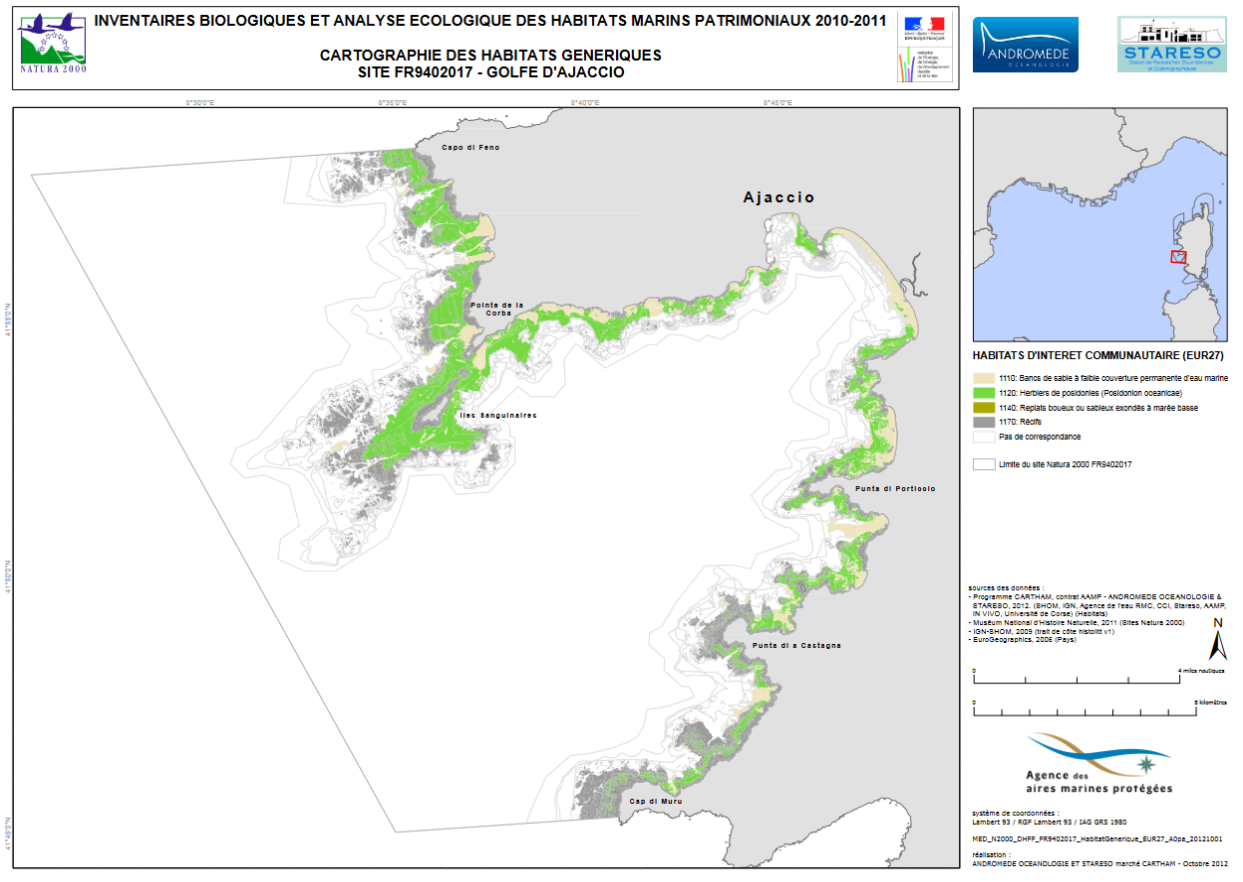Open the Andromede Oceanologie logo
1243x882 pixels.
coord(1025,45)
